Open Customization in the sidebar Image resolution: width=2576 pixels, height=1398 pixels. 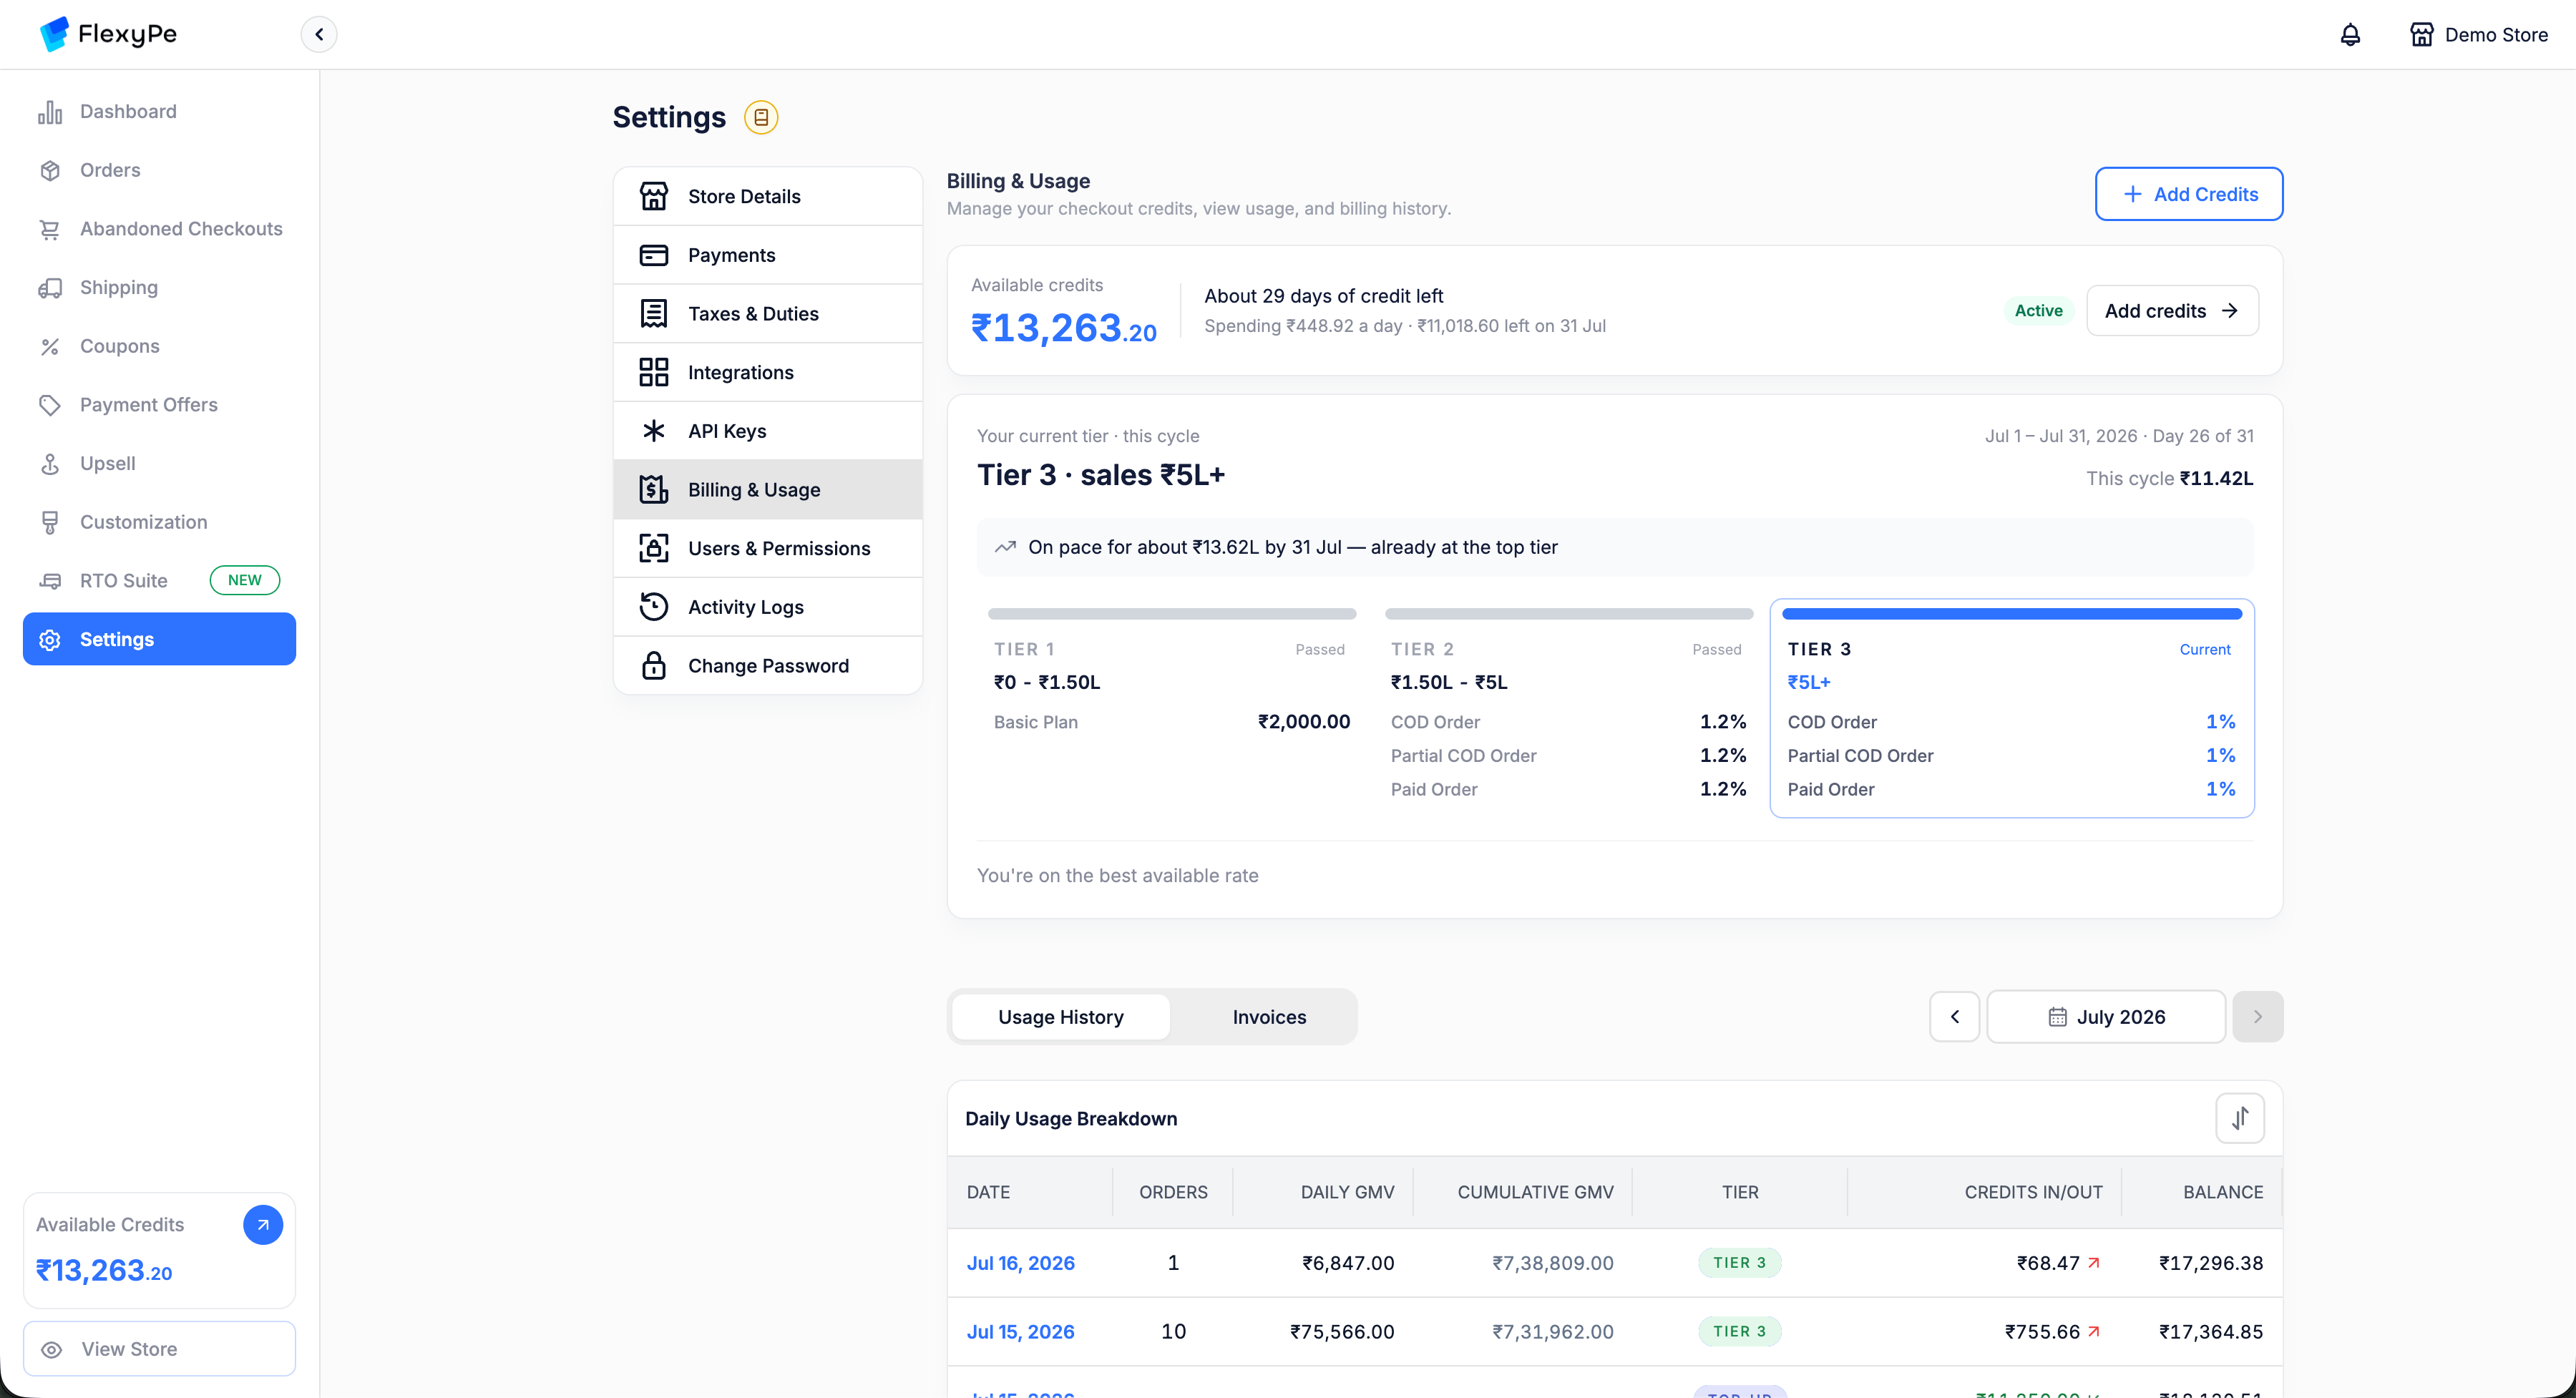(x=159, y=522)
